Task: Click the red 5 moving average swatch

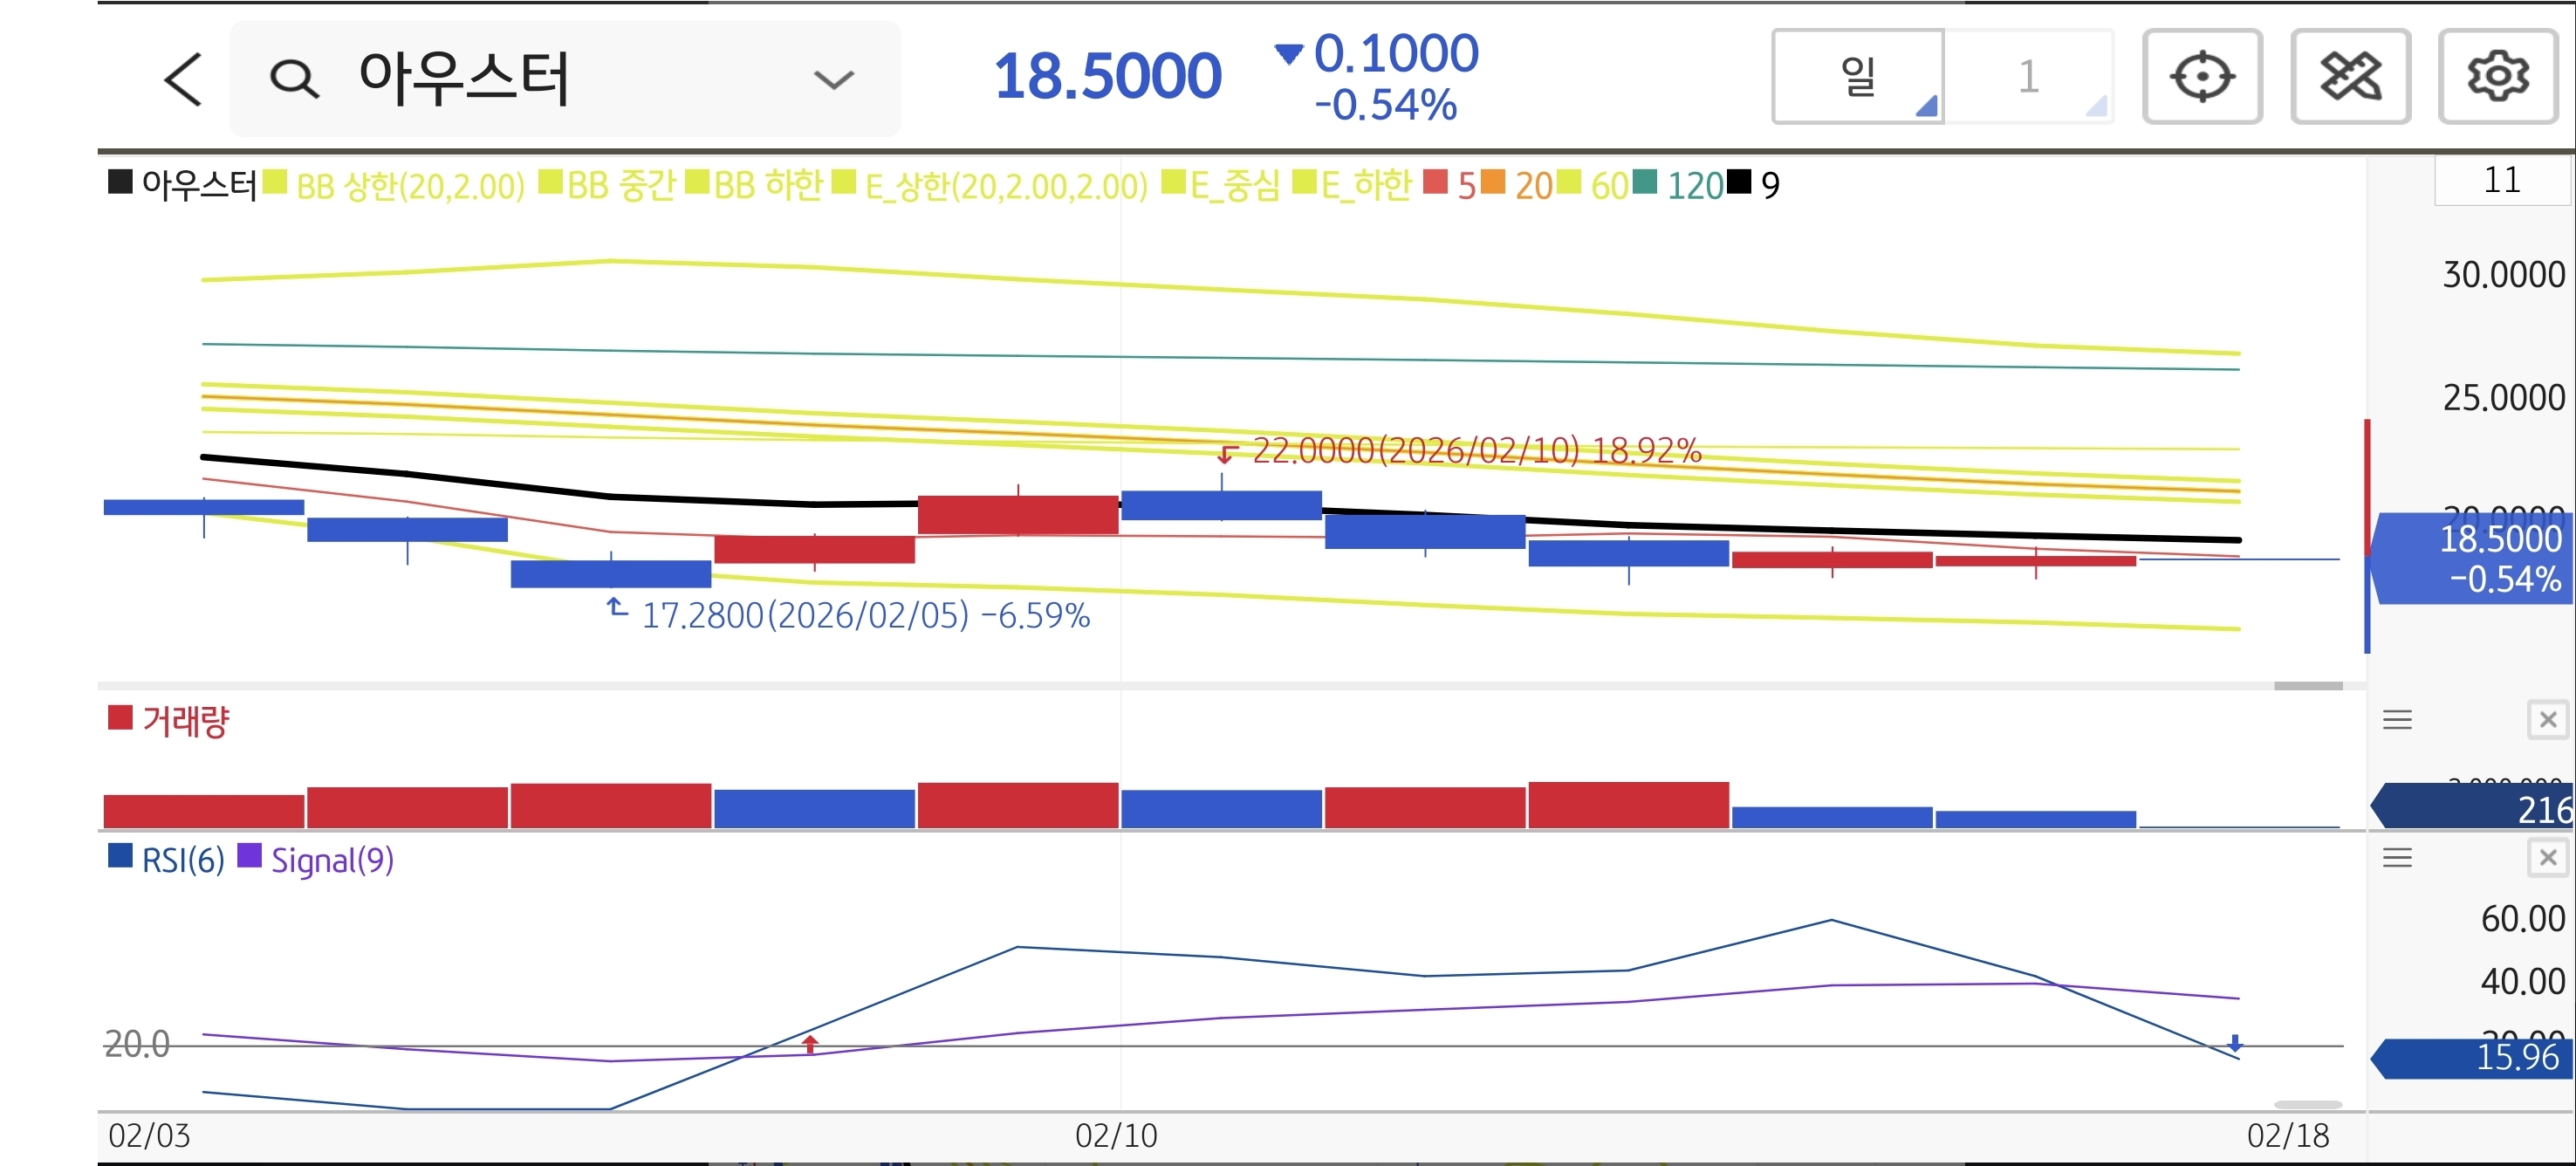Action: (x=1435, y=183)
